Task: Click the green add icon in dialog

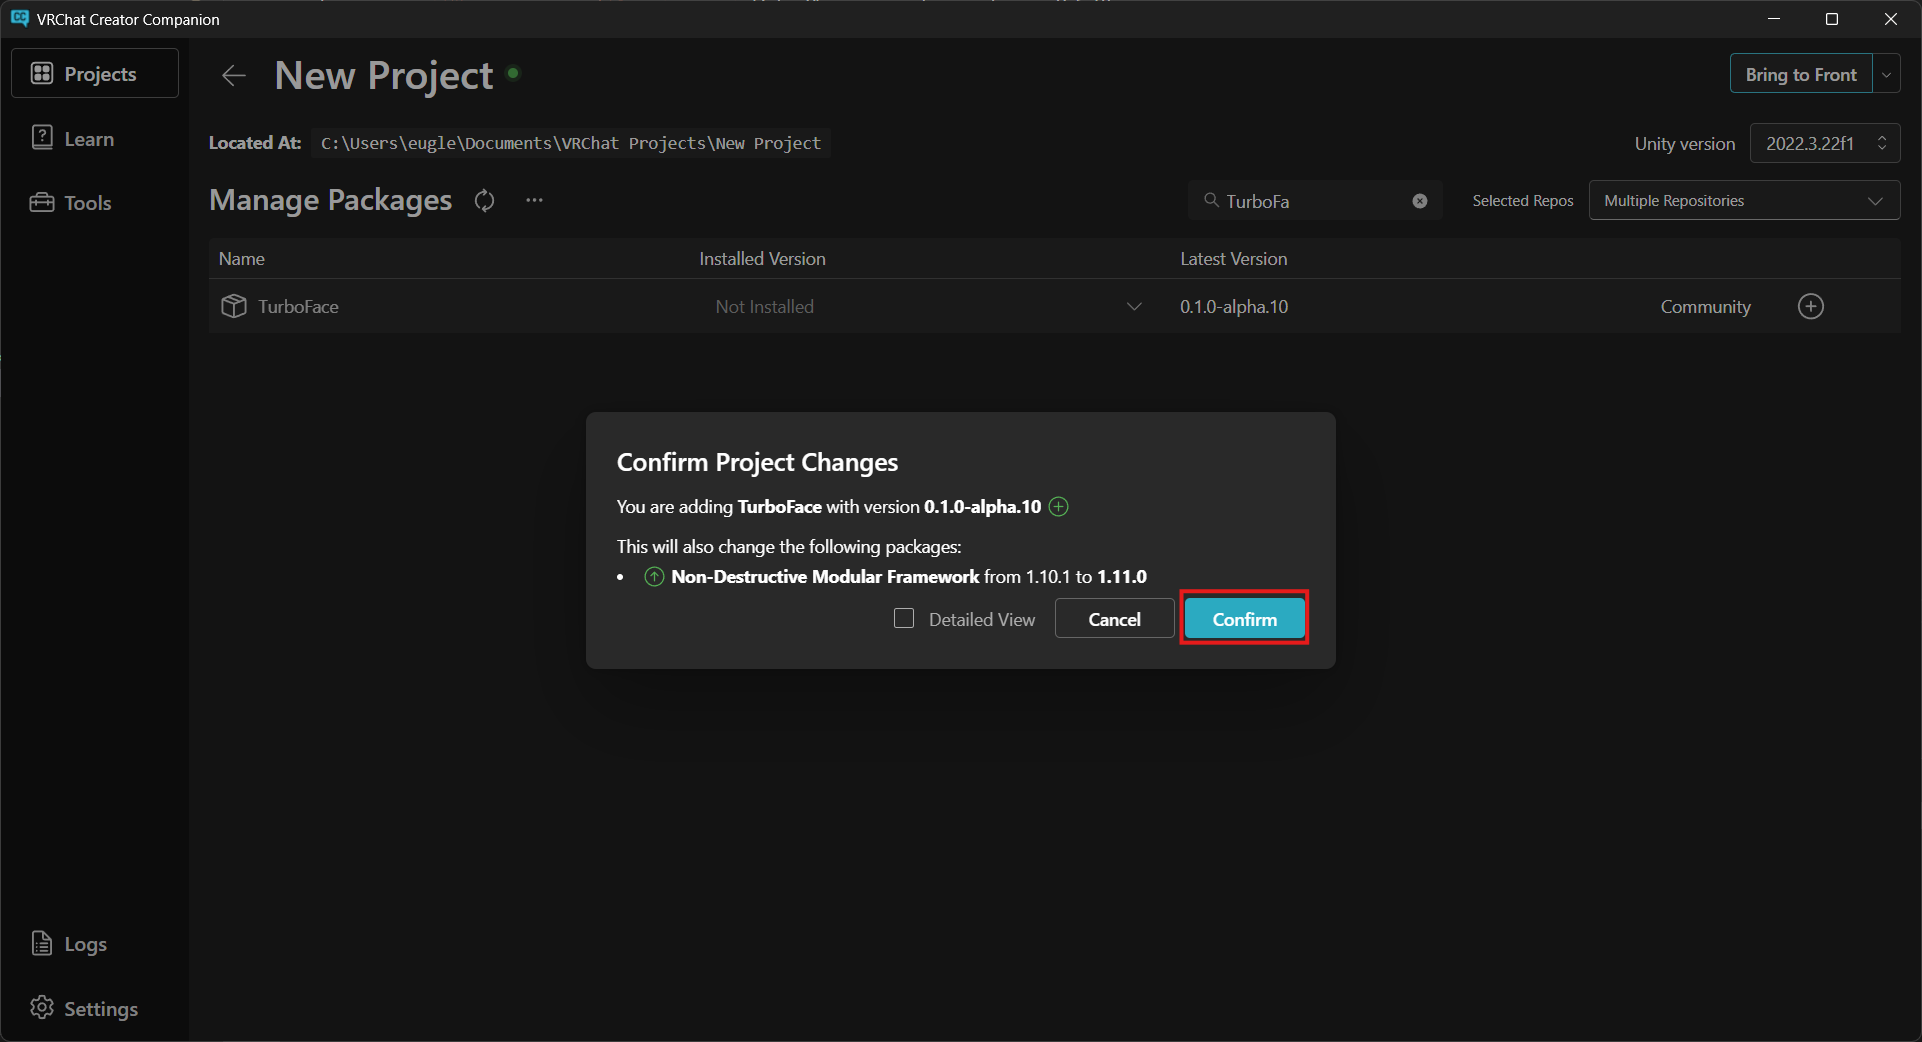Action: point(1058,507)
